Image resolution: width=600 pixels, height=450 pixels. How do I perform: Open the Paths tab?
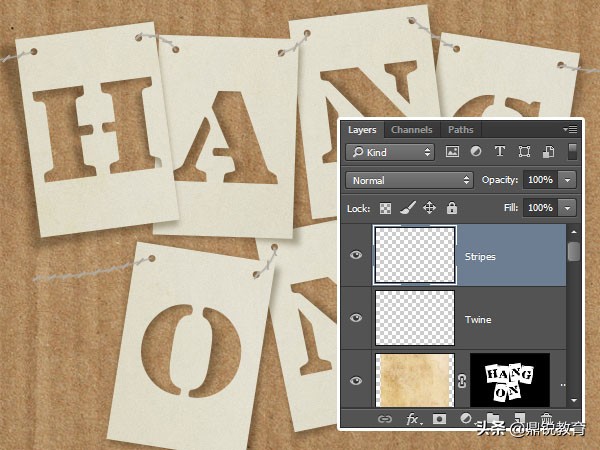(461, 130)
